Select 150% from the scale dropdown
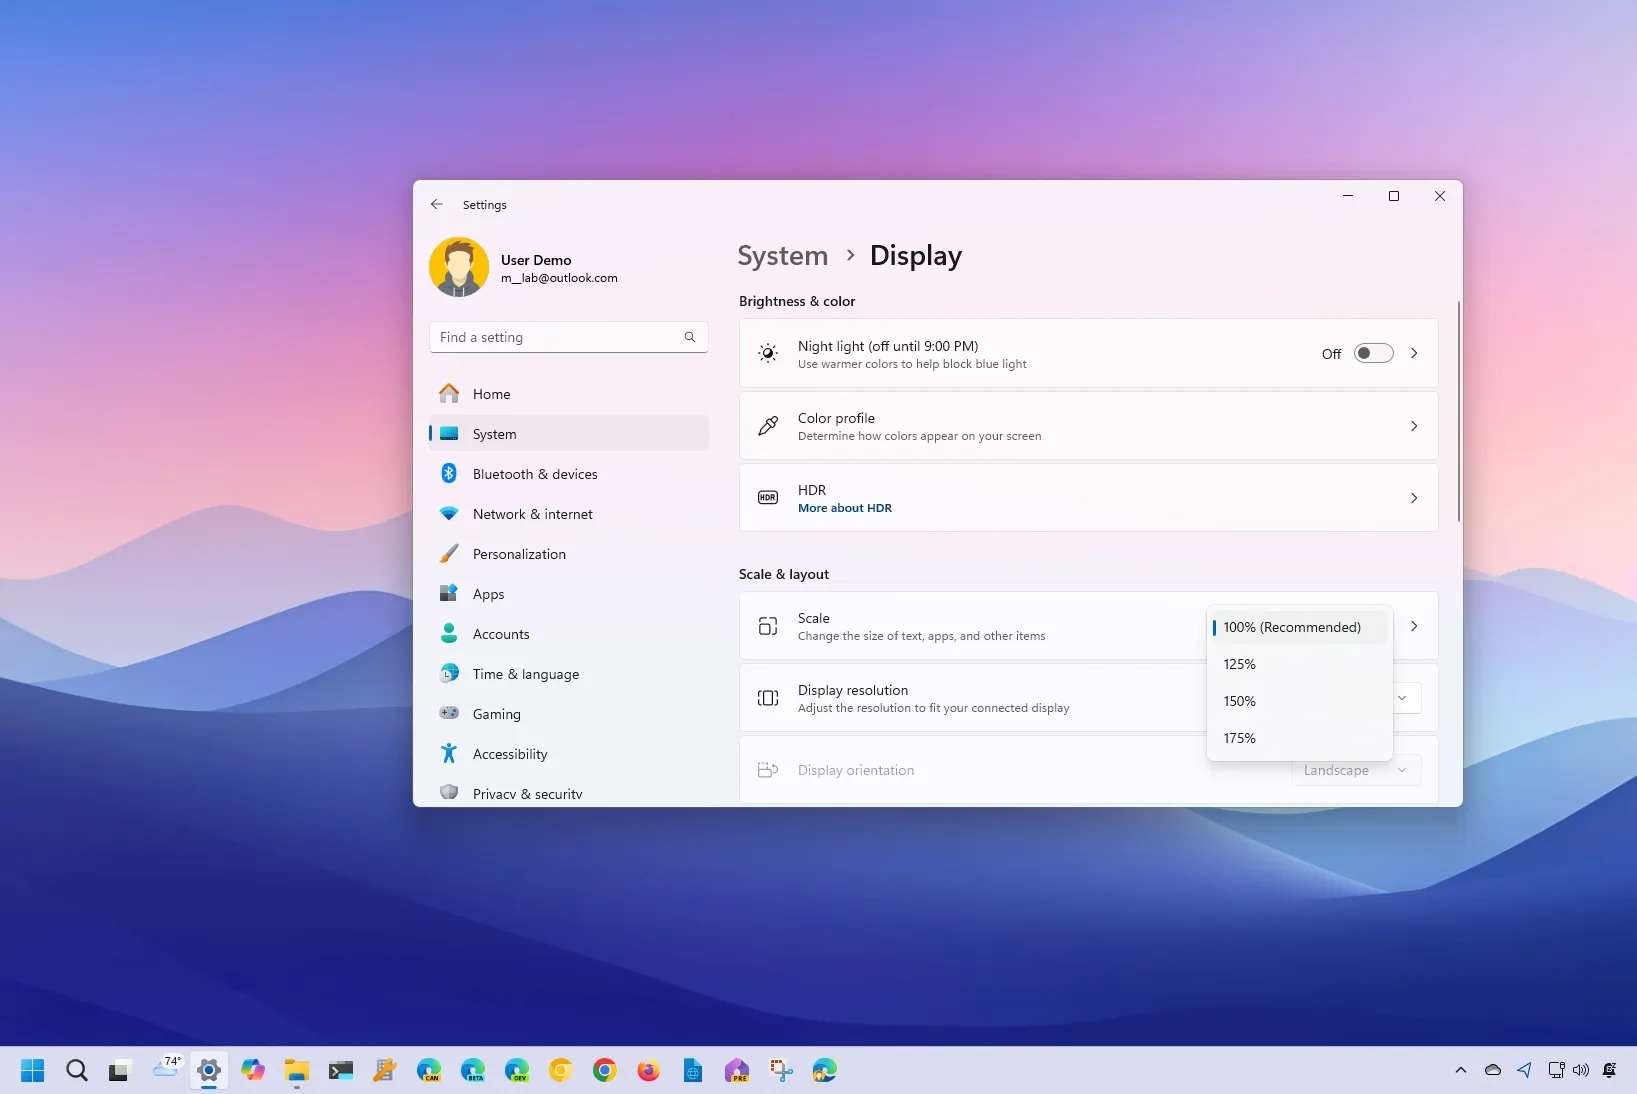 (1239, 701)
